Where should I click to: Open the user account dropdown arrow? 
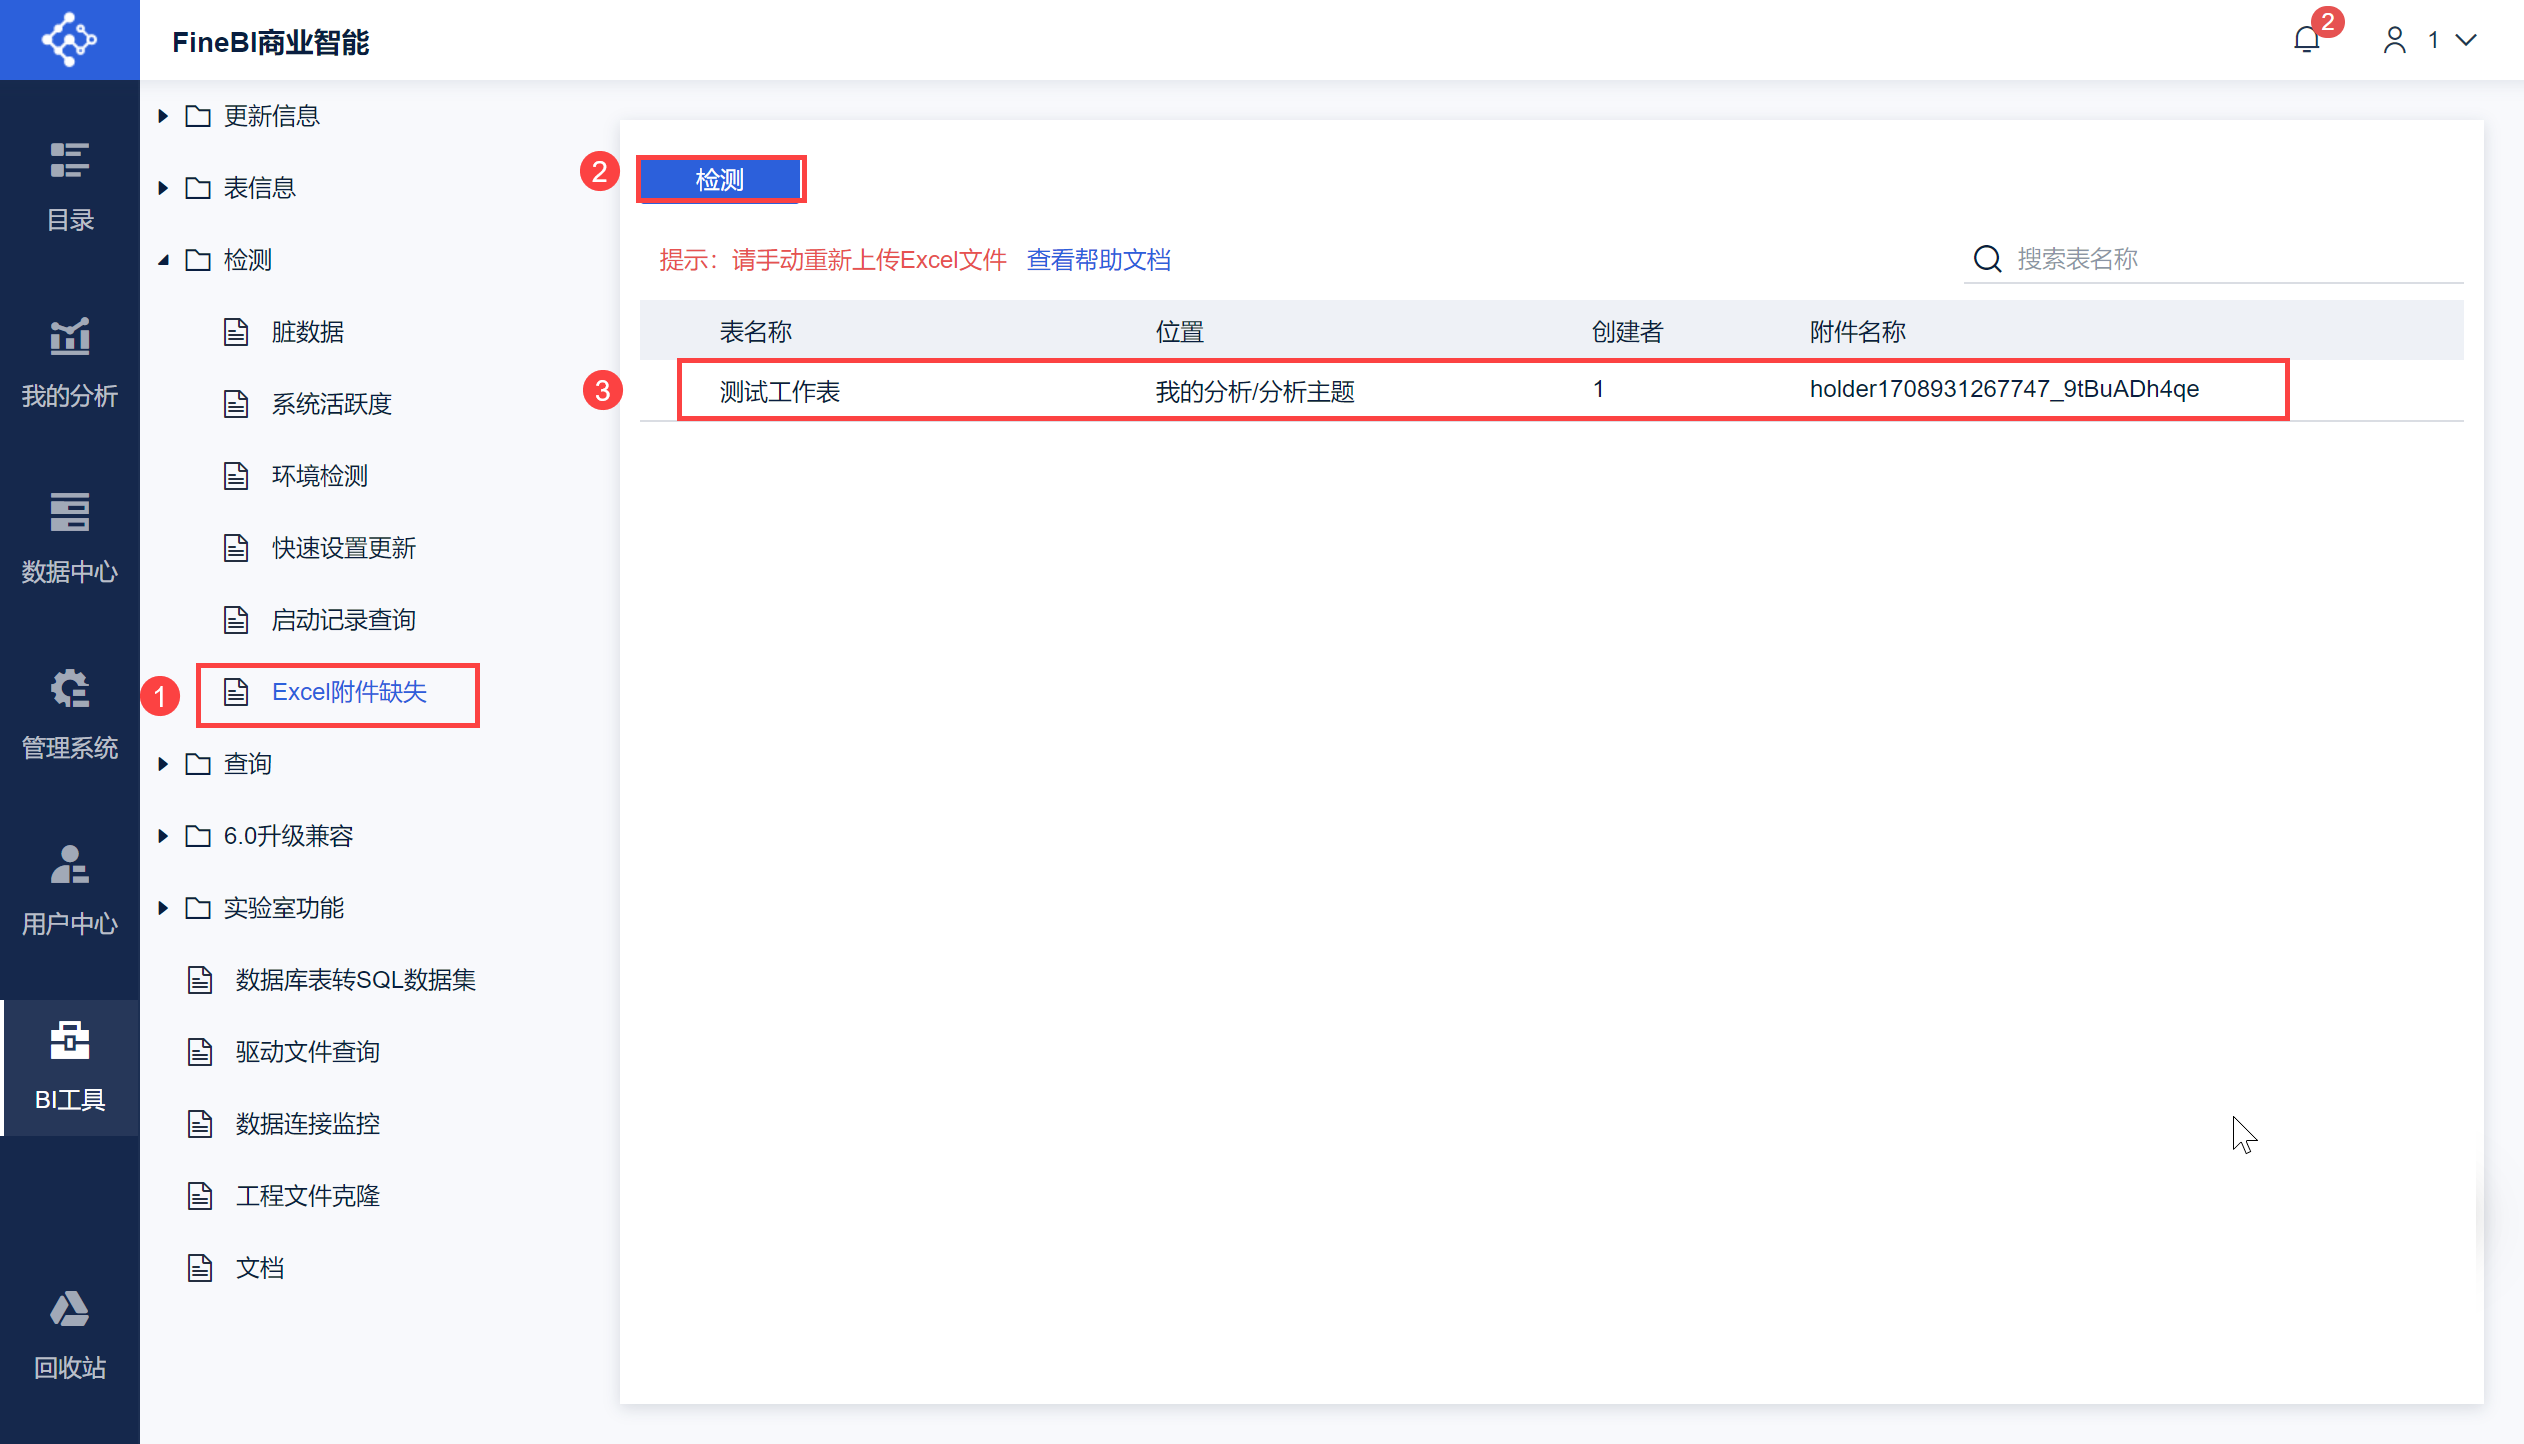click(x=2466, y=40)
